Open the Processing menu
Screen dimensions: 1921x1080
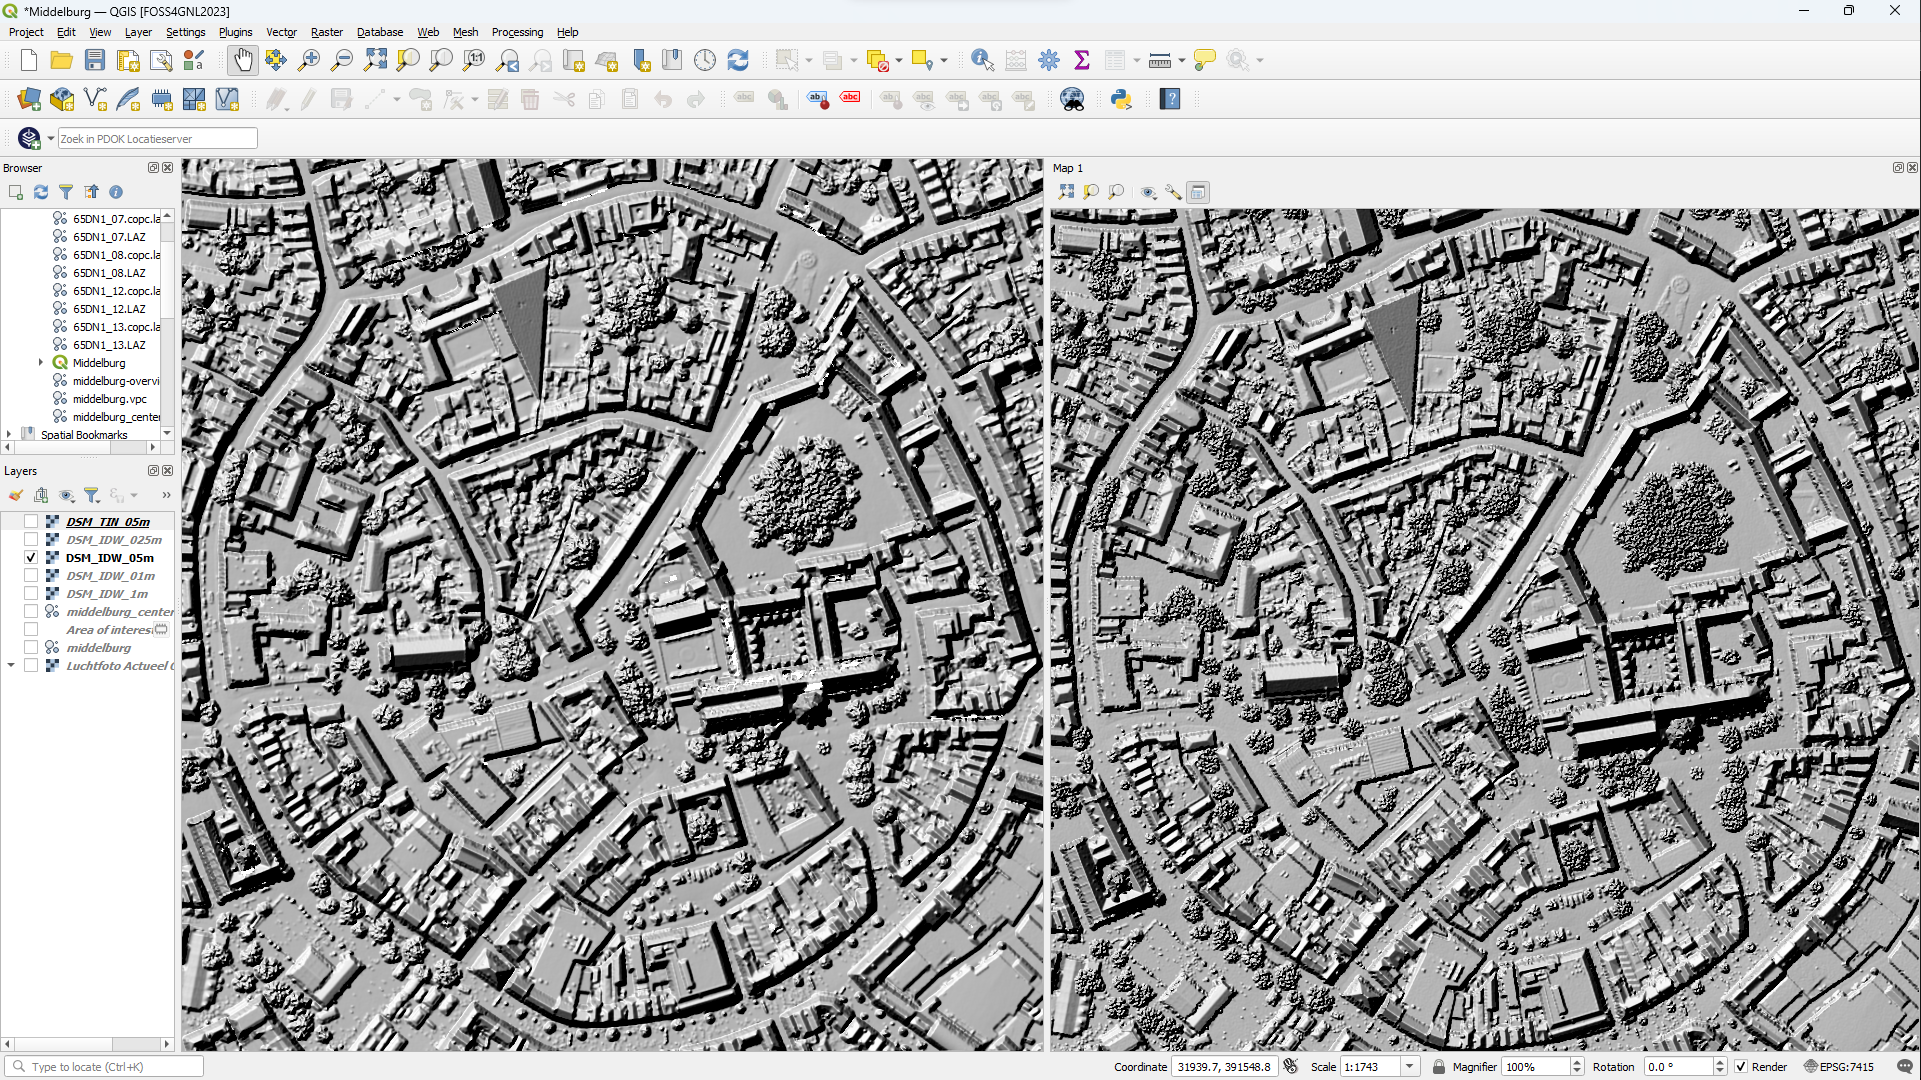tap(517, 31)
